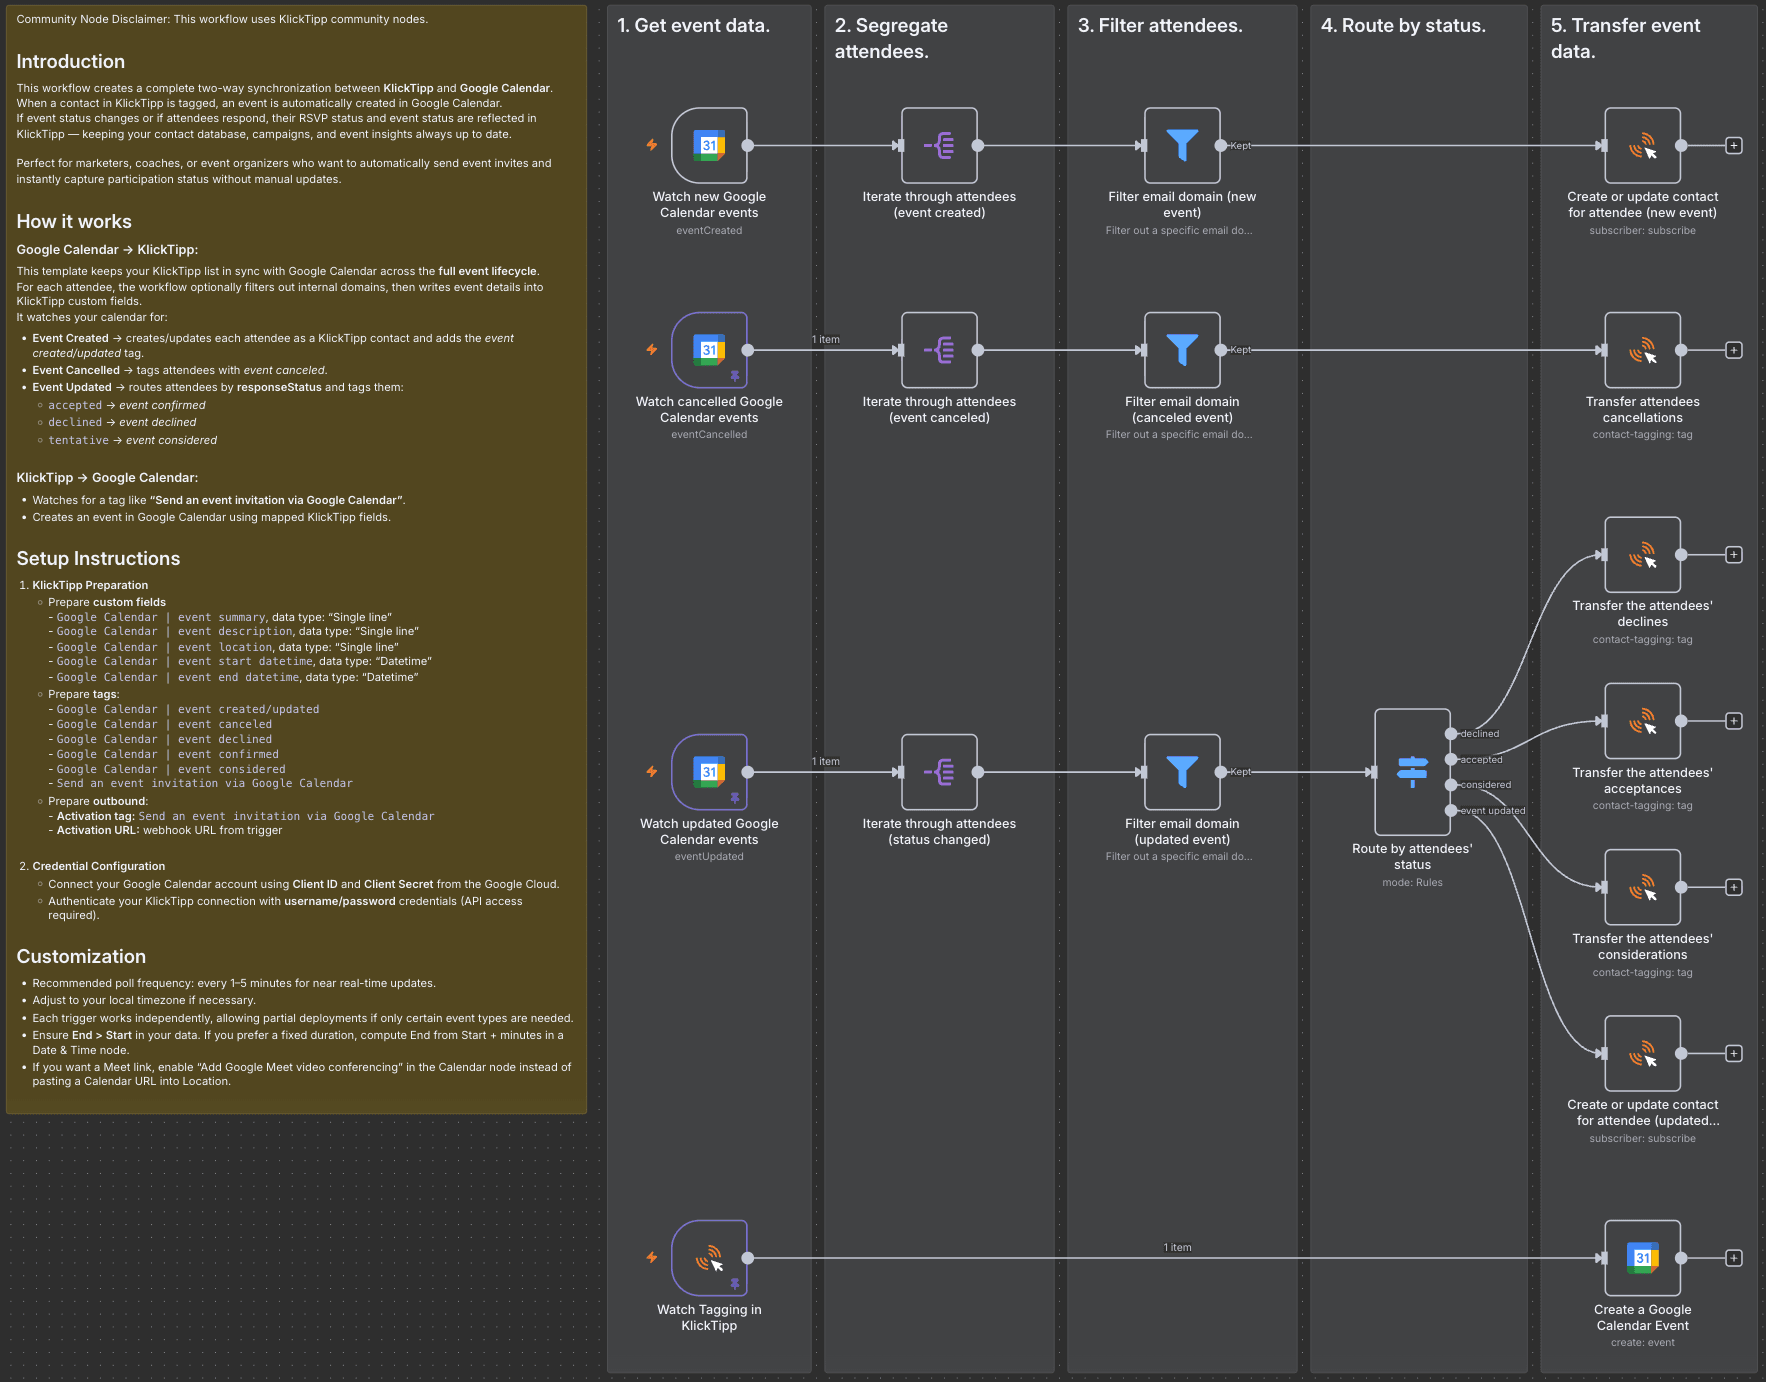Screen dimensions: 1766x1382
Task: Select the Iterate through attendees (event created) node
Action: pos(938,146)
